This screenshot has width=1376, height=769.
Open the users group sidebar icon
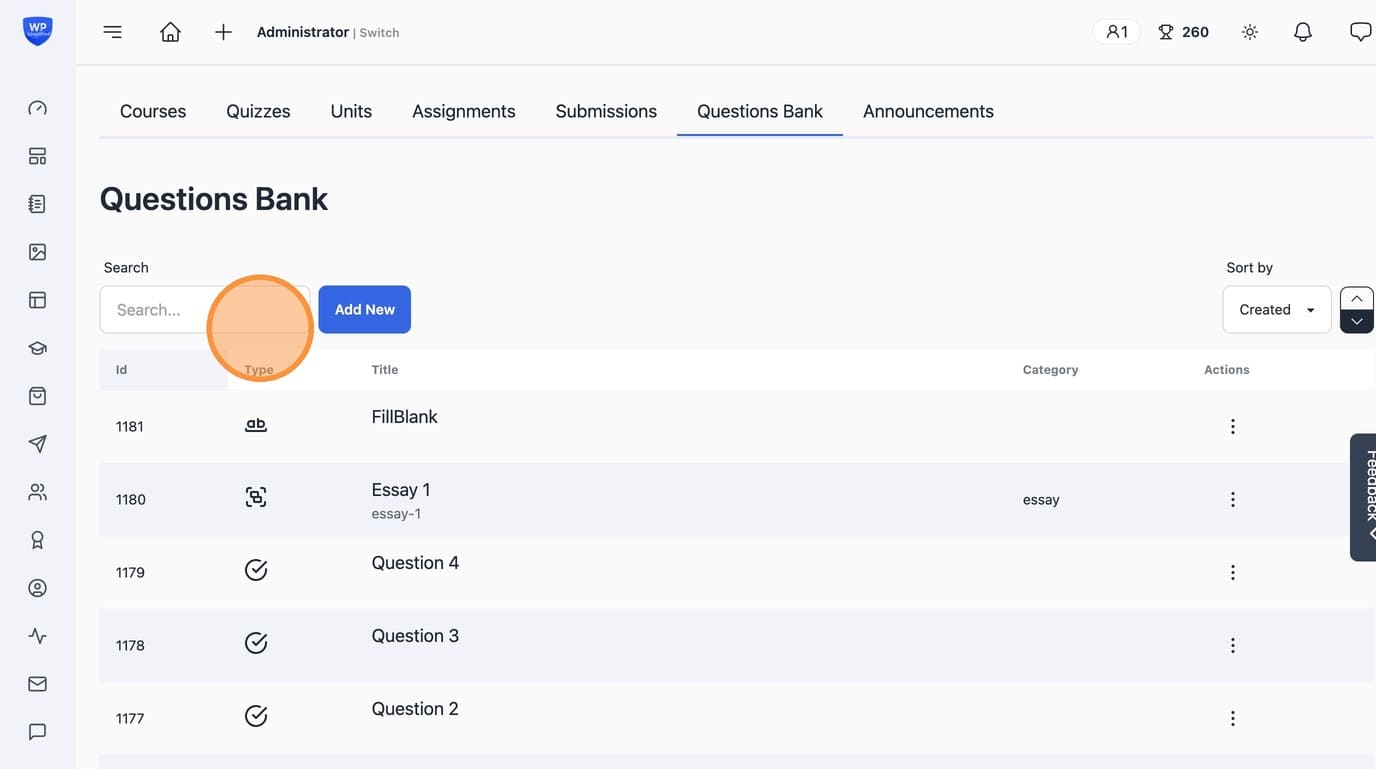click(x=37, y=492)
